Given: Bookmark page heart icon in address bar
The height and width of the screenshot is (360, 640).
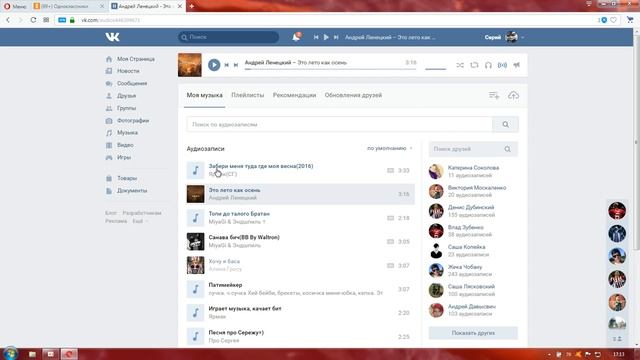Looking at the screenshot, I should [x=613, y=20].
